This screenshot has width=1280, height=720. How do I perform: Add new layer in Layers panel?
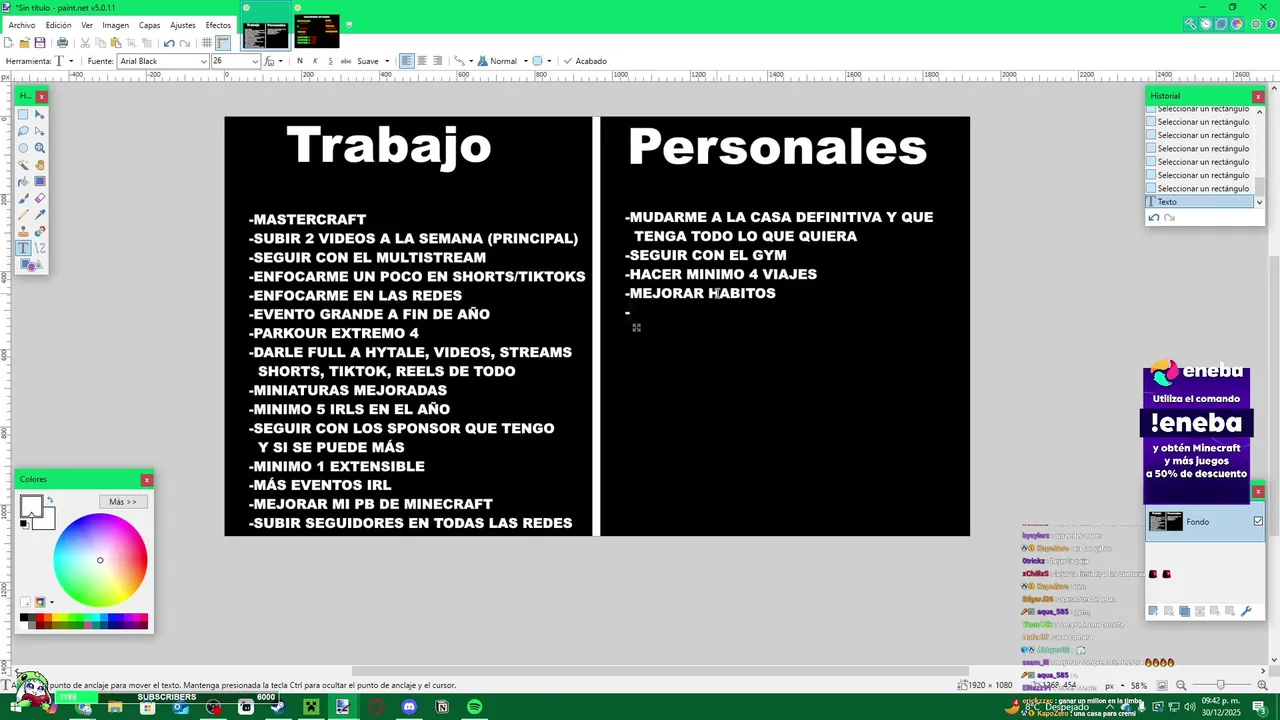(1153, 611)
